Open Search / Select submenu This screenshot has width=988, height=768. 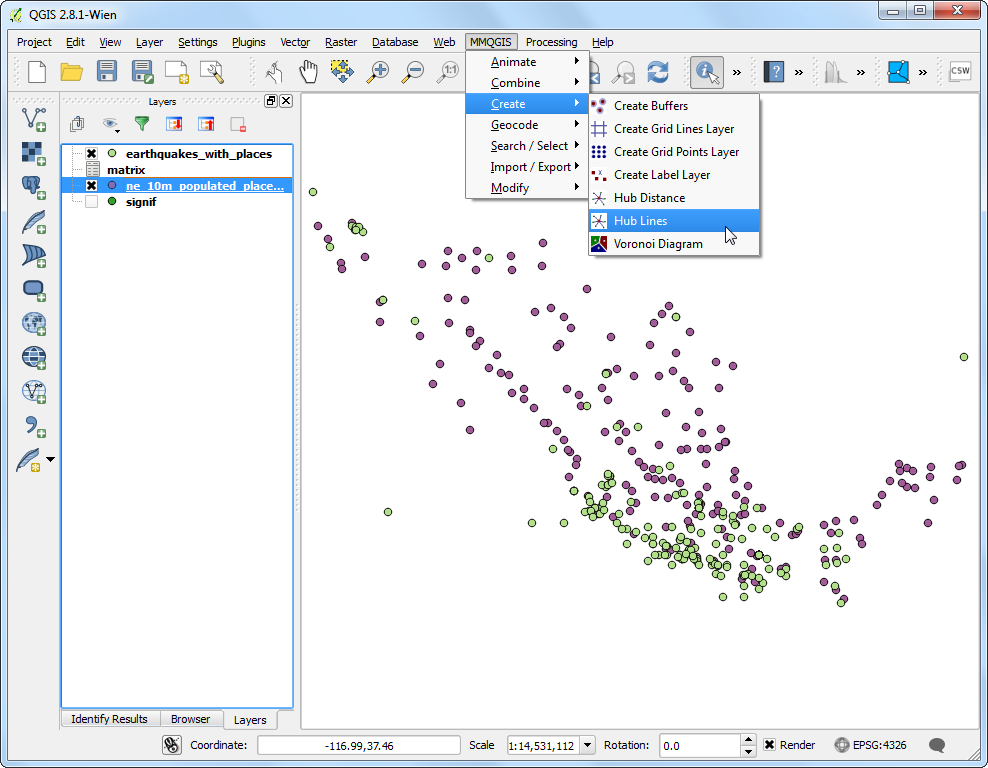[527, 146]
